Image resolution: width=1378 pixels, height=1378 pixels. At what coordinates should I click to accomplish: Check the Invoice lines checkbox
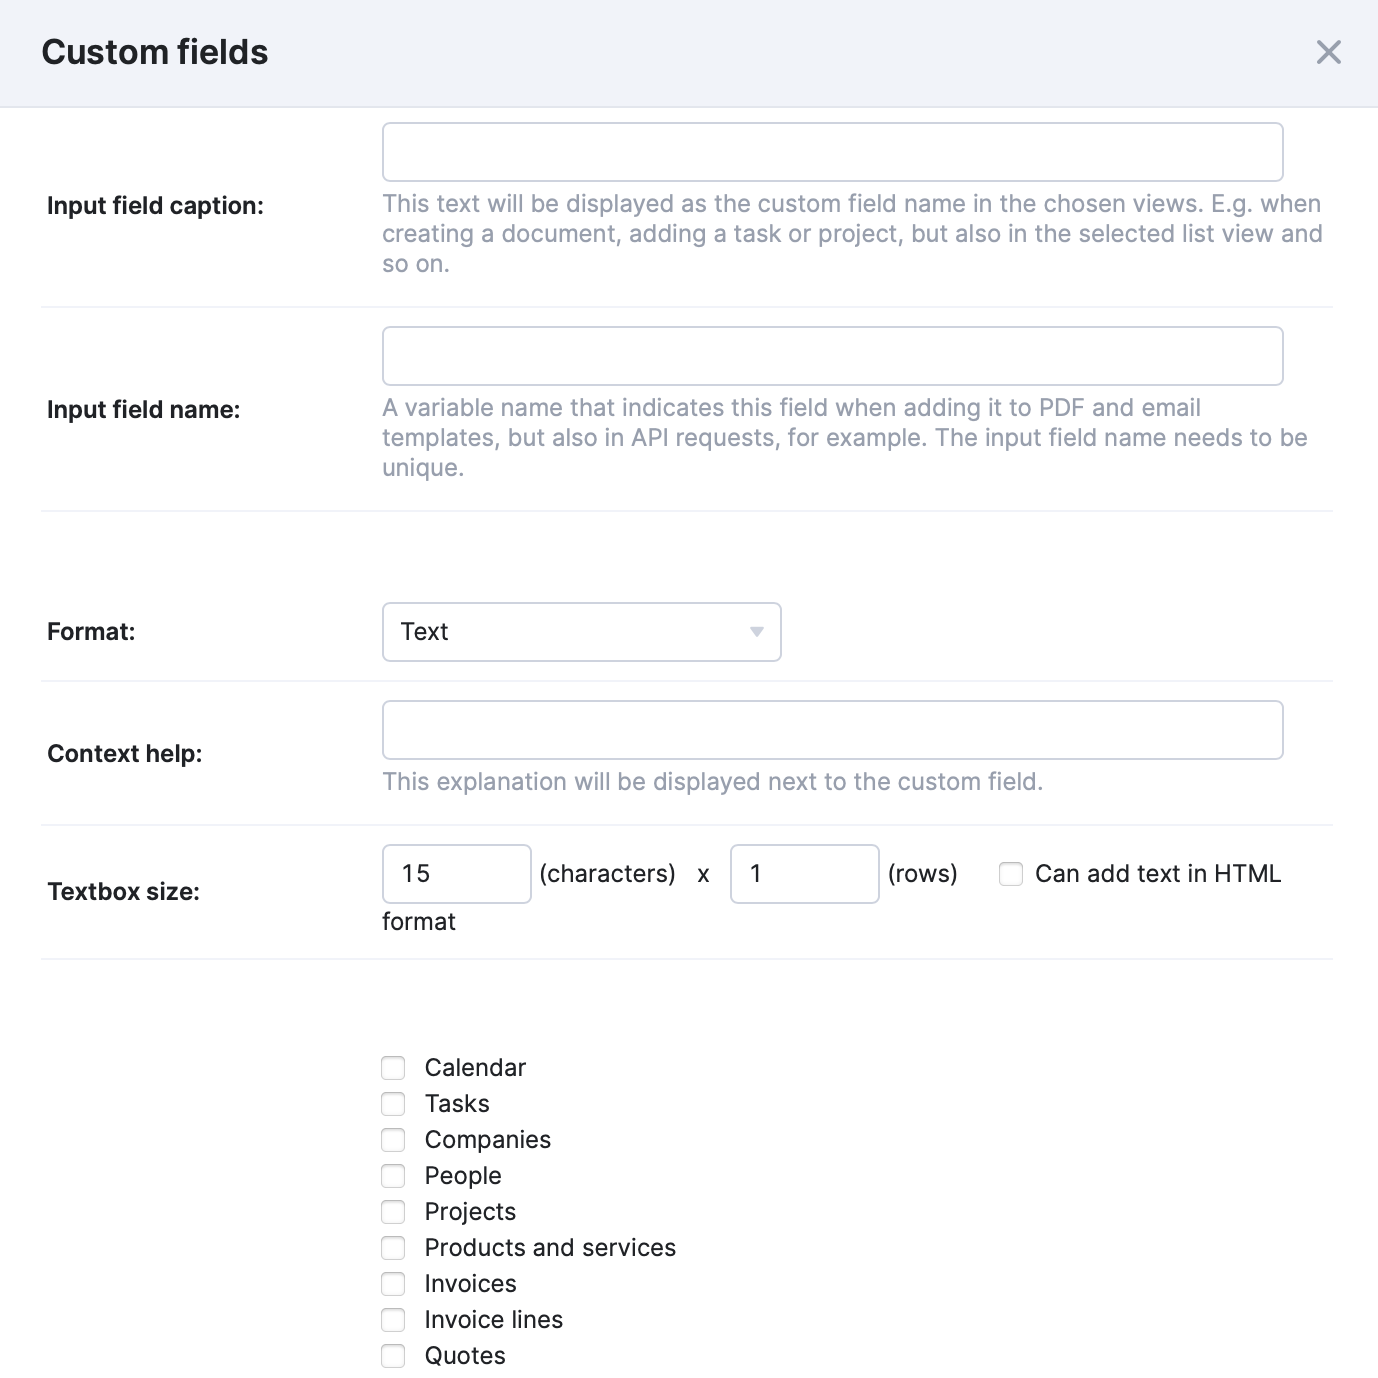coord(393,1320)
